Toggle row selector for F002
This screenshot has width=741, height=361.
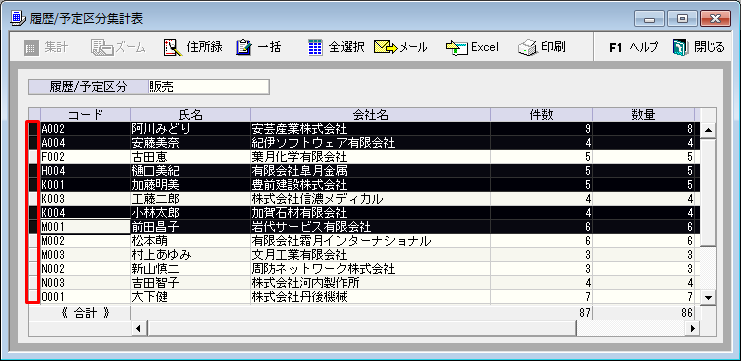[33, 156]
